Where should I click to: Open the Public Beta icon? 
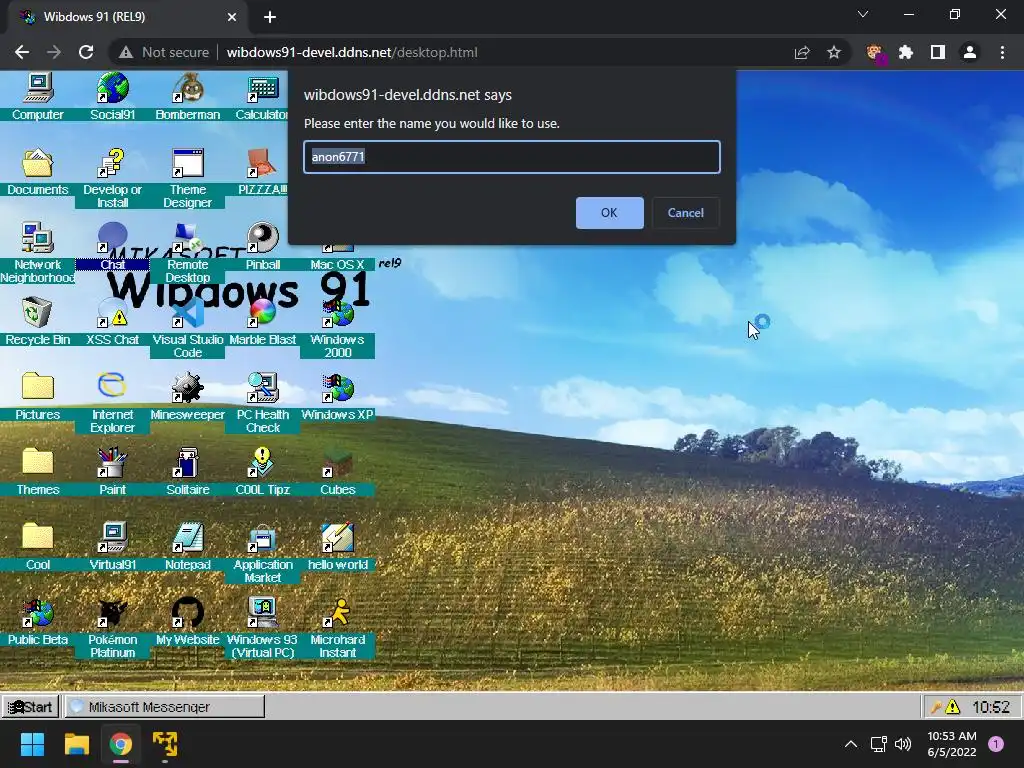[x=37, y=613]
